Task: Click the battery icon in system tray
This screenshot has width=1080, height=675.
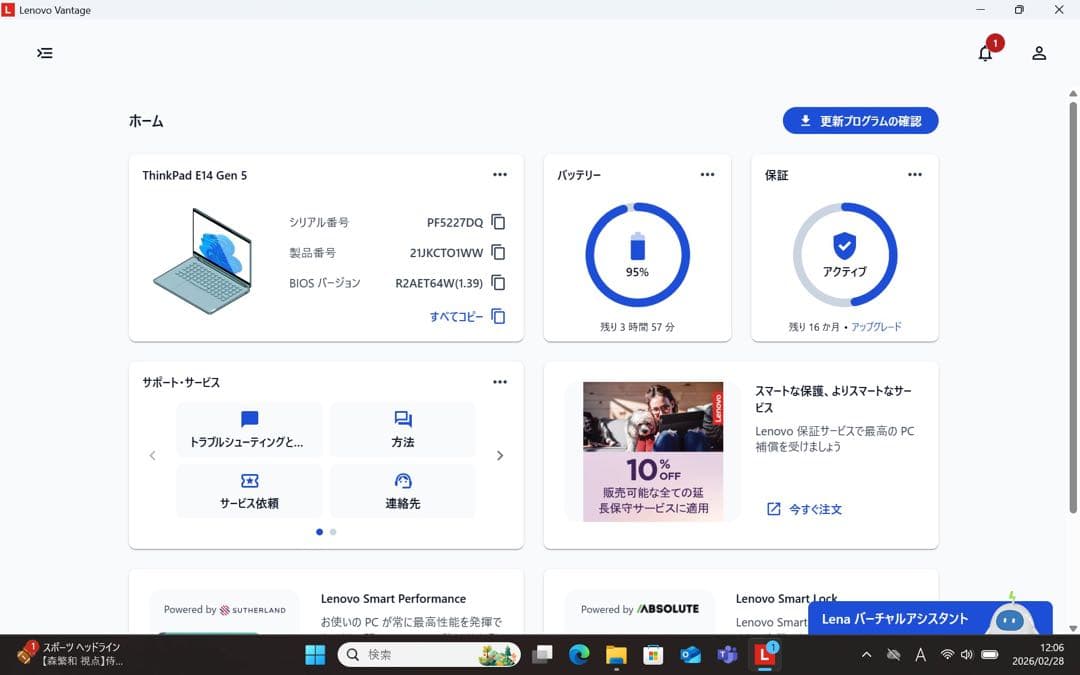Action: click(990, 654)
